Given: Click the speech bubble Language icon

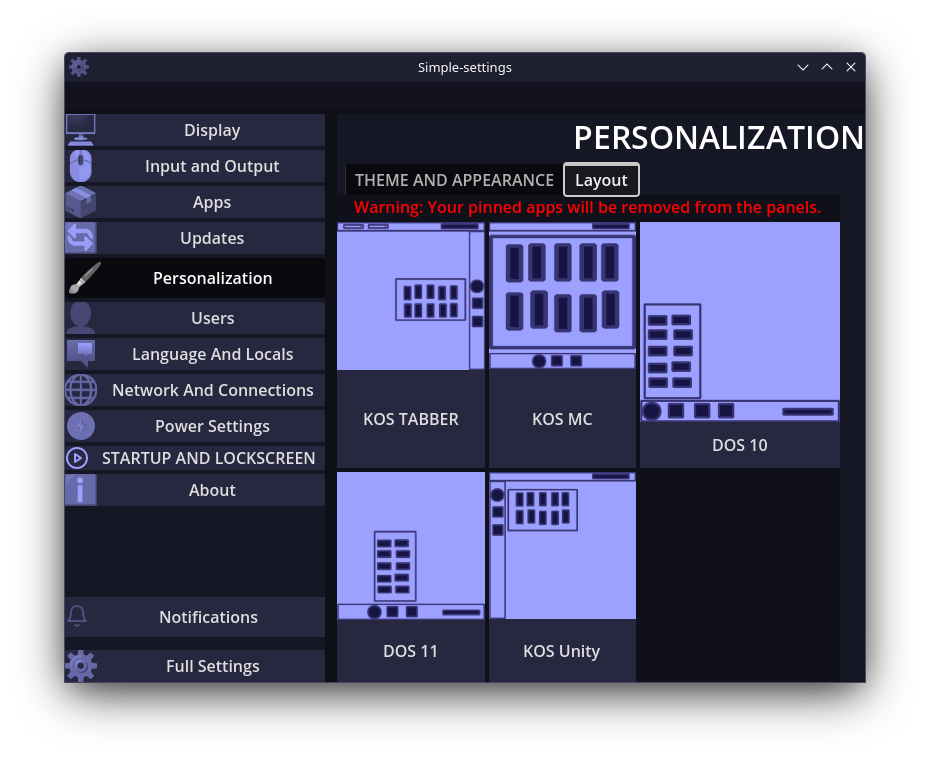Looking at the screenshot, I should point(81,354).
